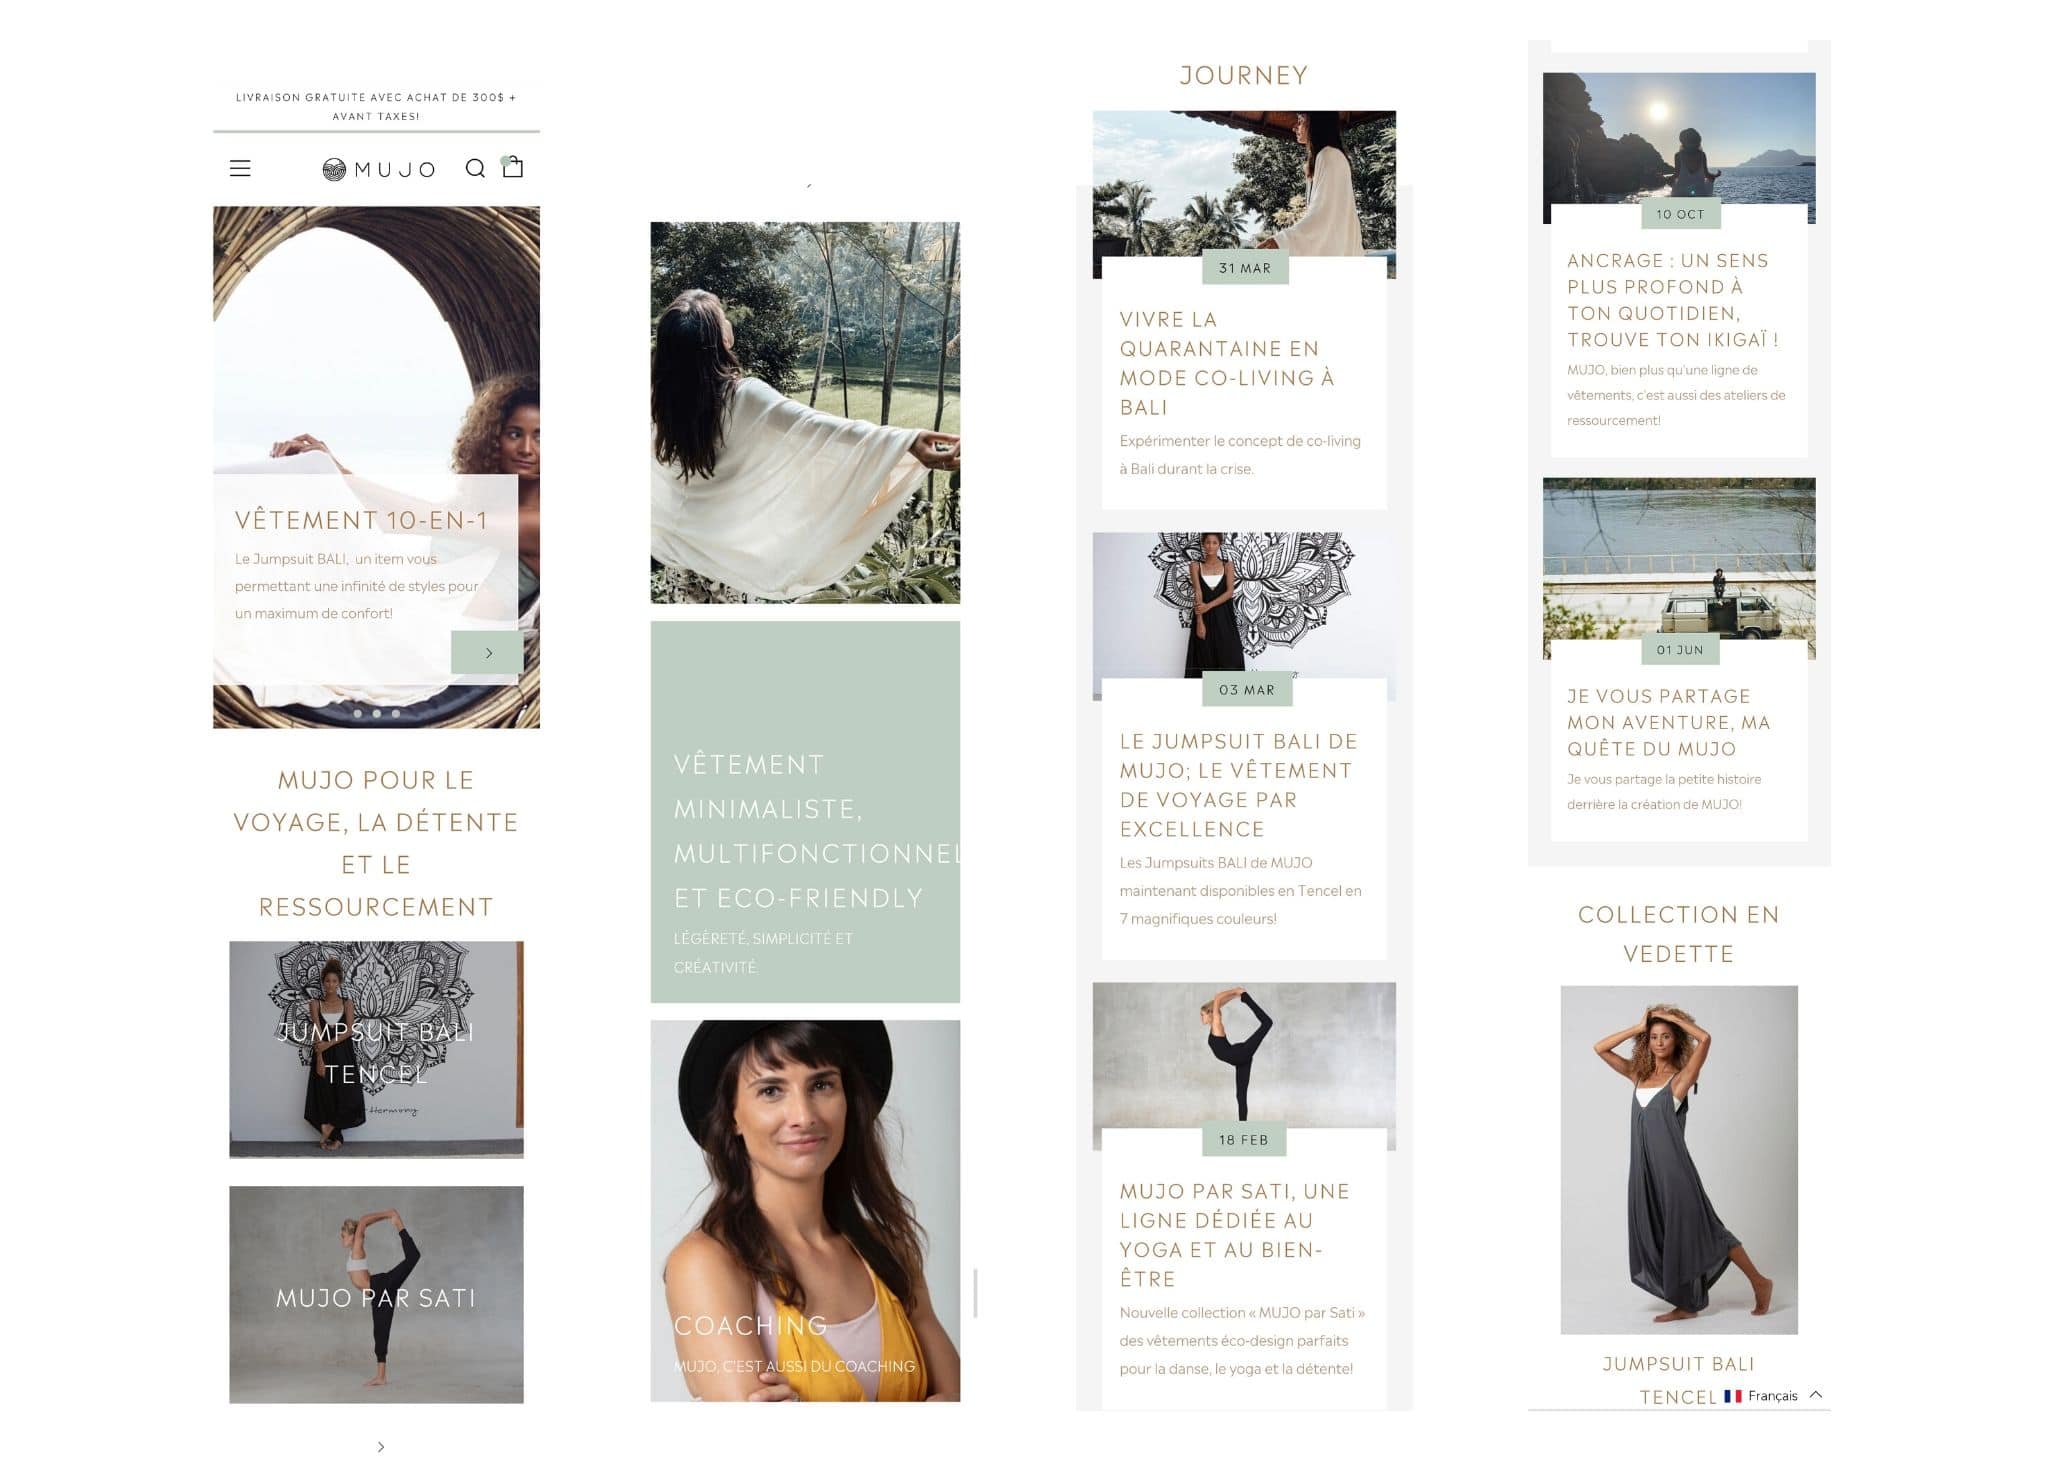This screenshot has height=1465, width=2048.
Task: Select the middle slideshow pagination dot
Action: tap(376, 714)
